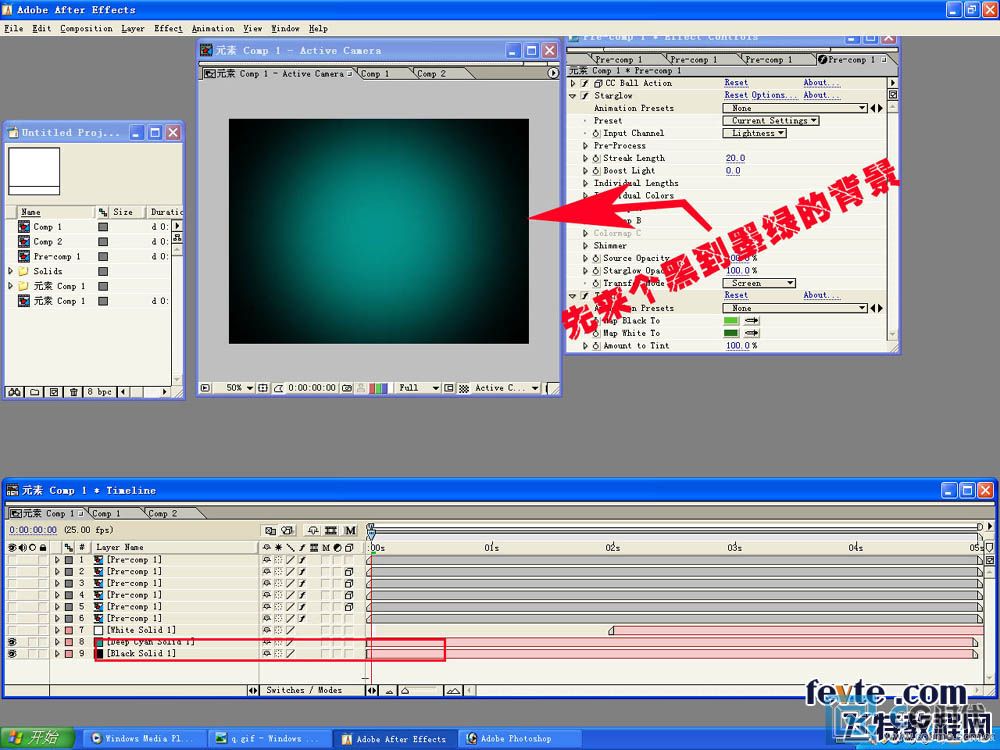The image size is (1000, 750).
Task: Create new composition icon in Project panel
Action: point(54,392)
